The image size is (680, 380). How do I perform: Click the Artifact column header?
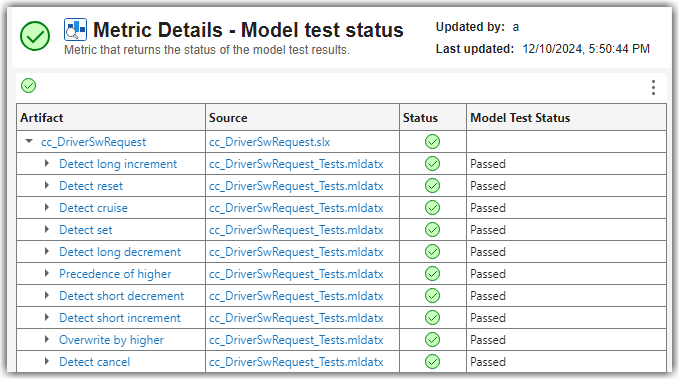coord(111,117)
